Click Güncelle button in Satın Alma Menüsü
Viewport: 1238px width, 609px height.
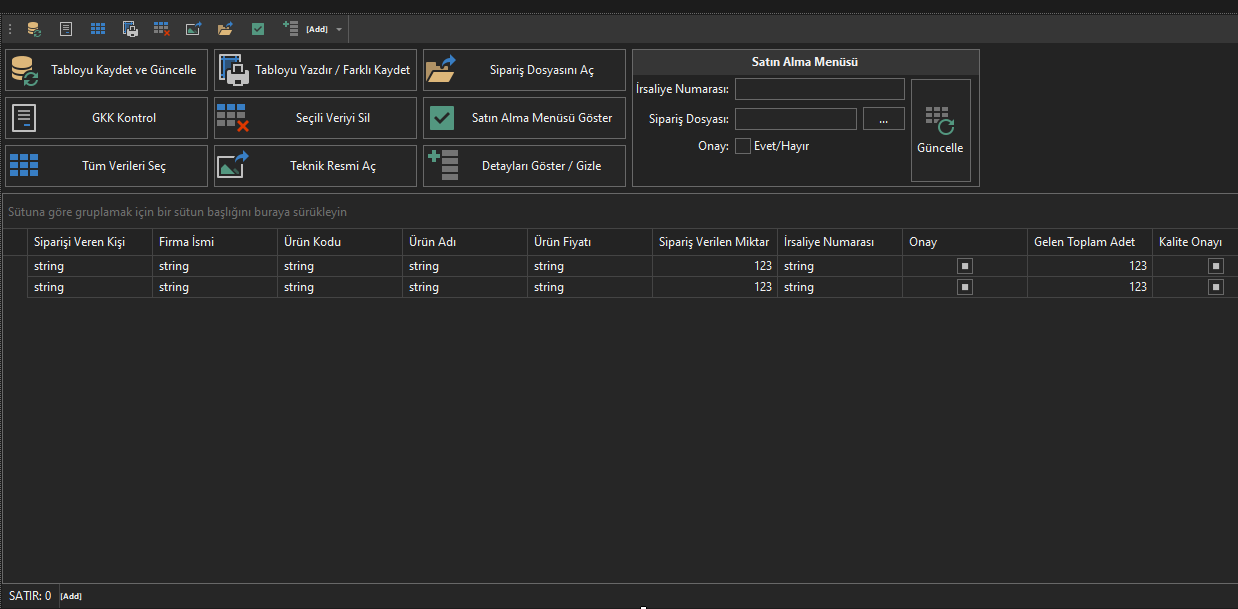click(x=940, y=131)
